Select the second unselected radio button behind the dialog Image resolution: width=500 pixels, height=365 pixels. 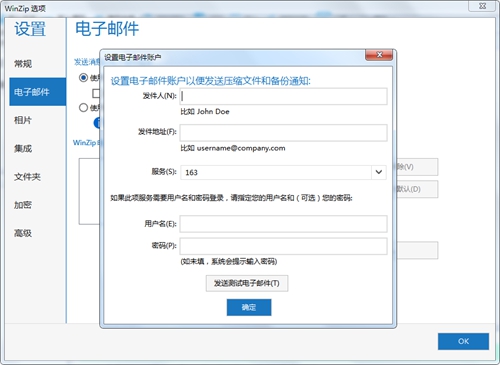tap(83, 107)
